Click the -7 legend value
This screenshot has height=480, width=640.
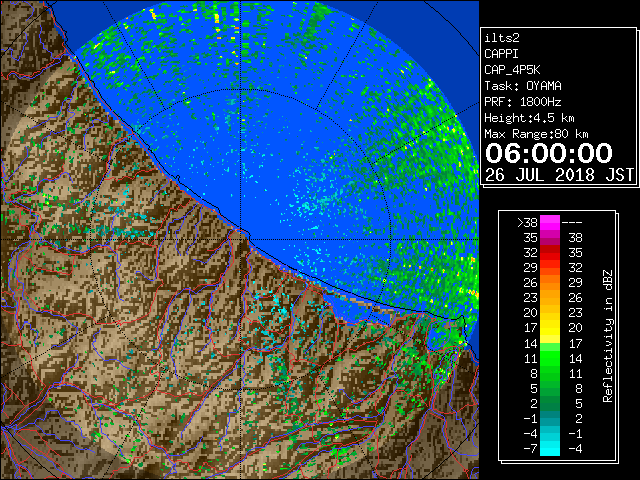pos(530,449)
